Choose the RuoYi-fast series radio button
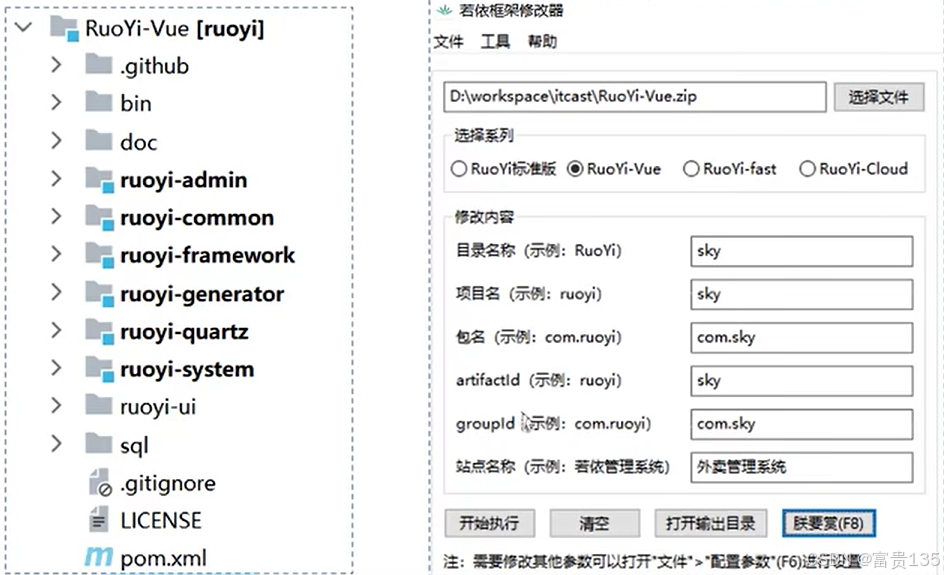This screenshot has height=575, width=944. pyautogui.click(x=691, y=169)
